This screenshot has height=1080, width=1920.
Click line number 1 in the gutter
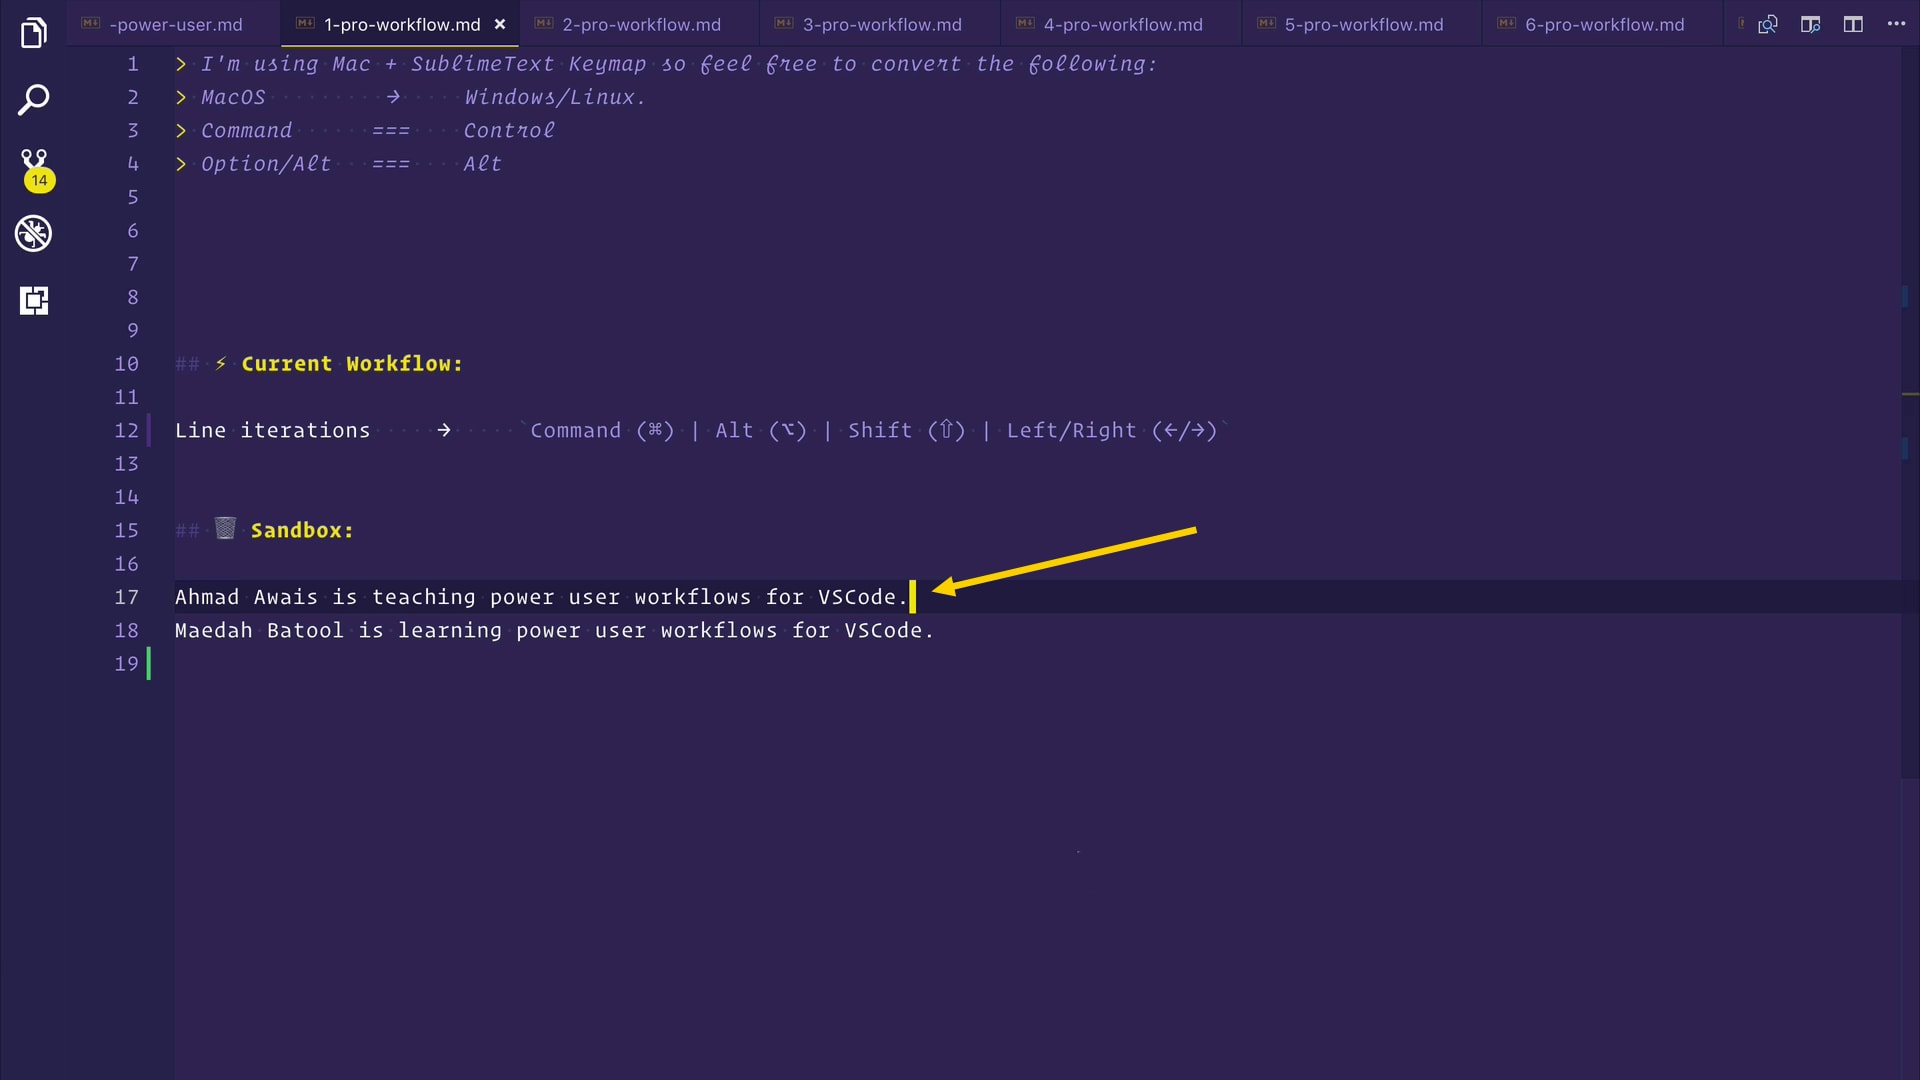(132, 64)
